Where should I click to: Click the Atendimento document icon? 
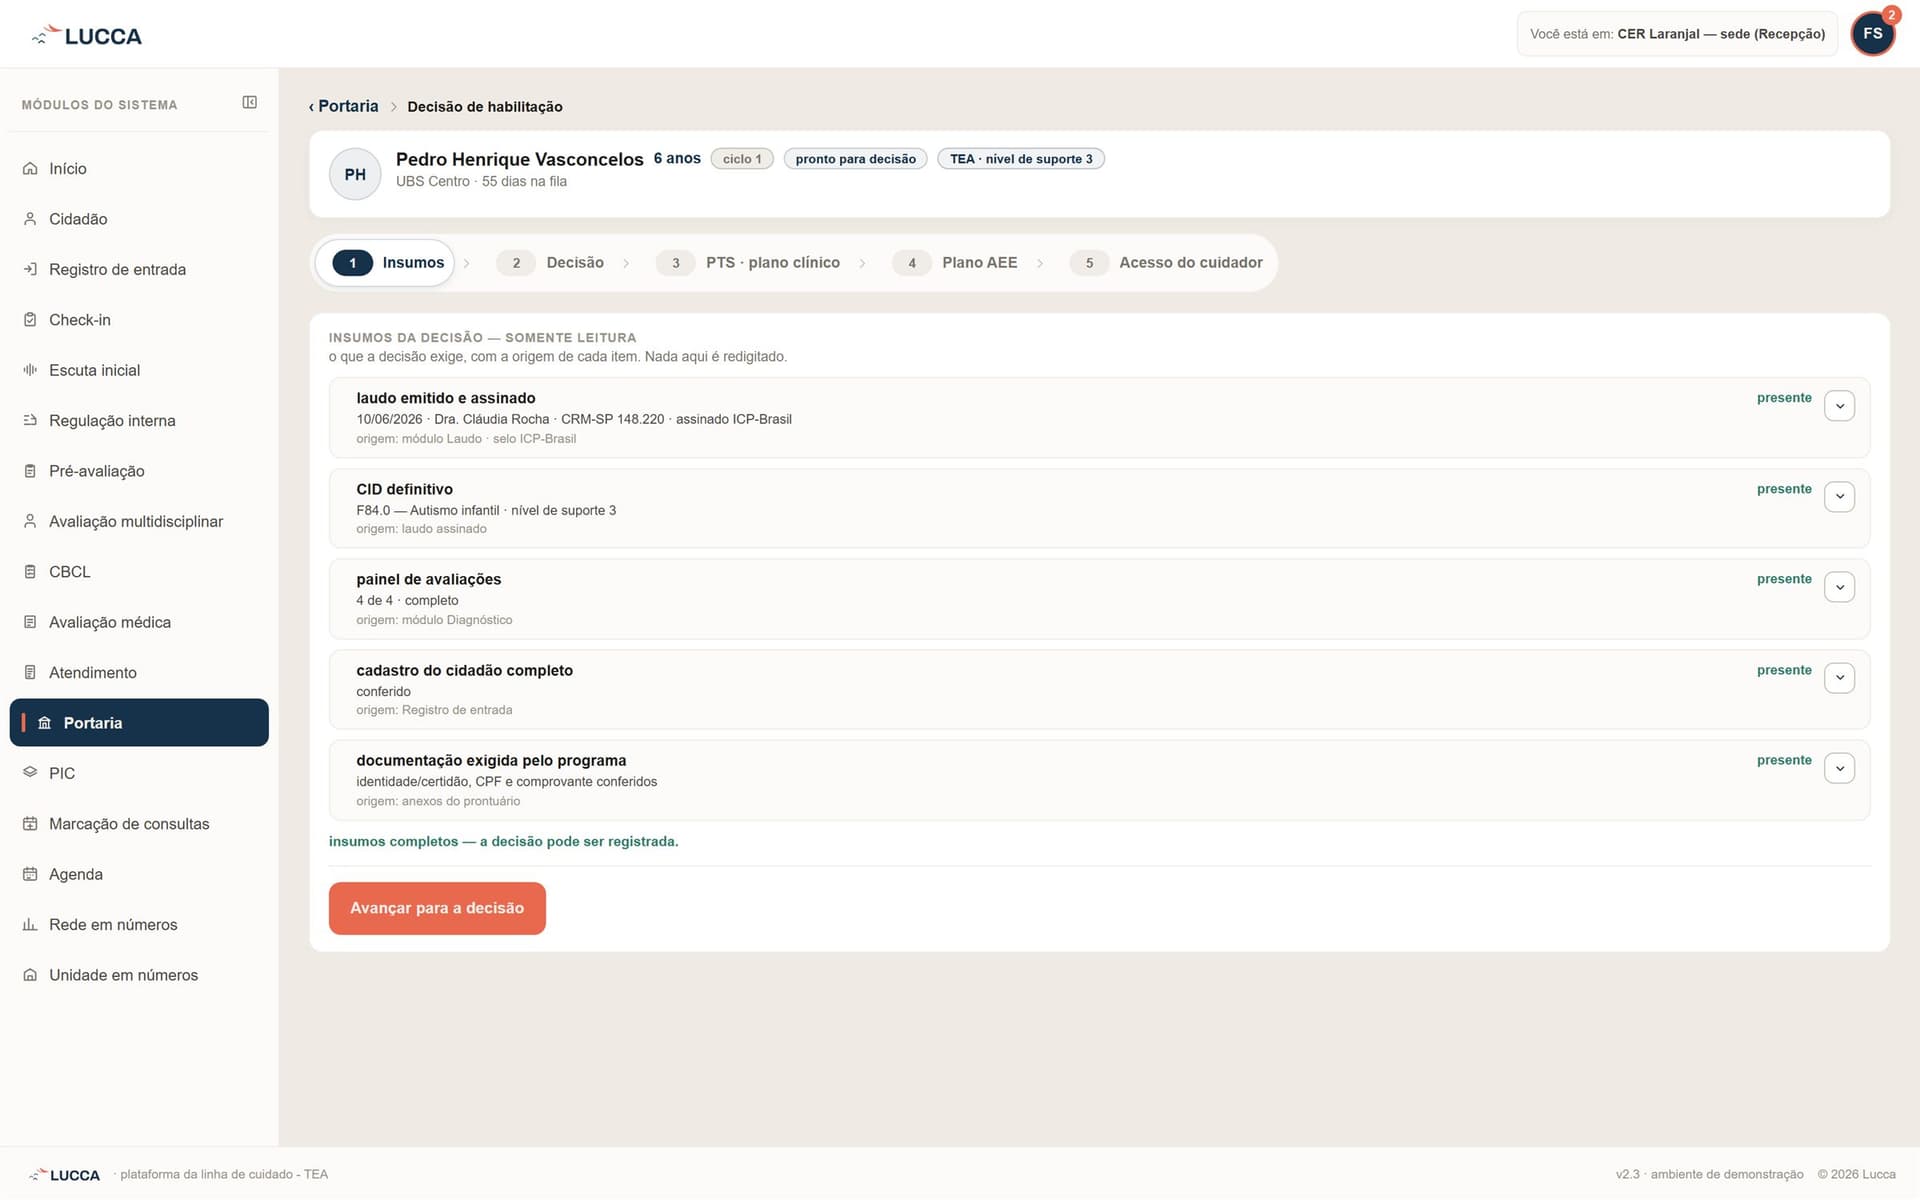[30, 672]
